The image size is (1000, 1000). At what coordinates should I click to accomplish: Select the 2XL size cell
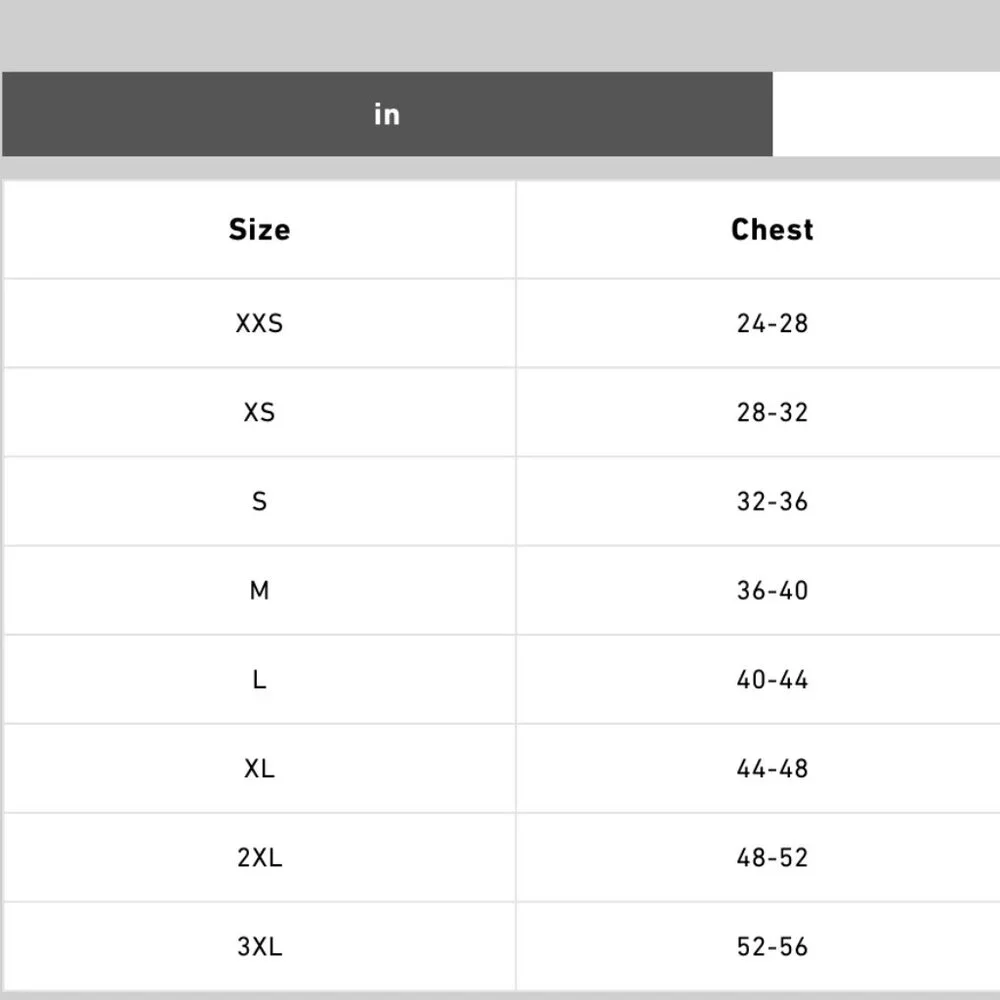[x=259, y=858]
